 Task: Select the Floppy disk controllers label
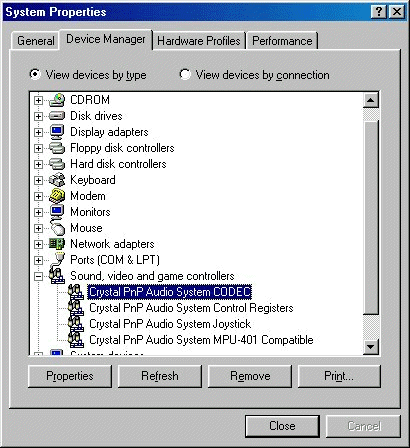coord(122,148)
